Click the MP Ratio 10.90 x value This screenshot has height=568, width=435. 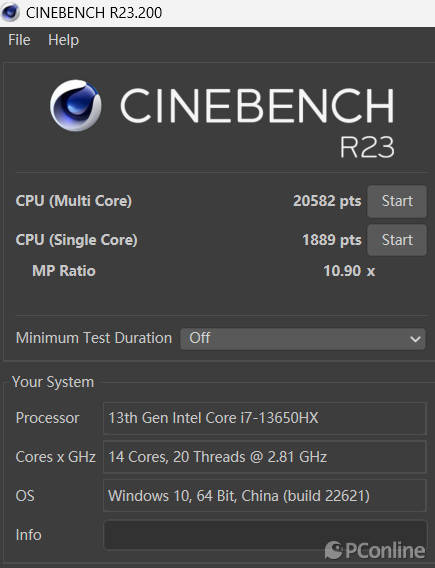point(349,271)
